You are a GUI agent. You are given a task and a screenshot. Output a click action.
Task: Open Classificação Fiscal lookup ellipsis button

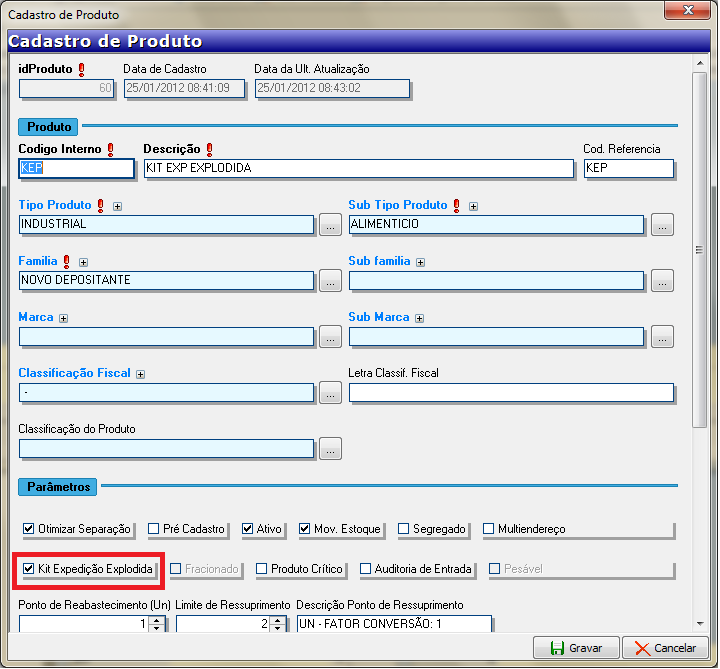pos(330,393)
